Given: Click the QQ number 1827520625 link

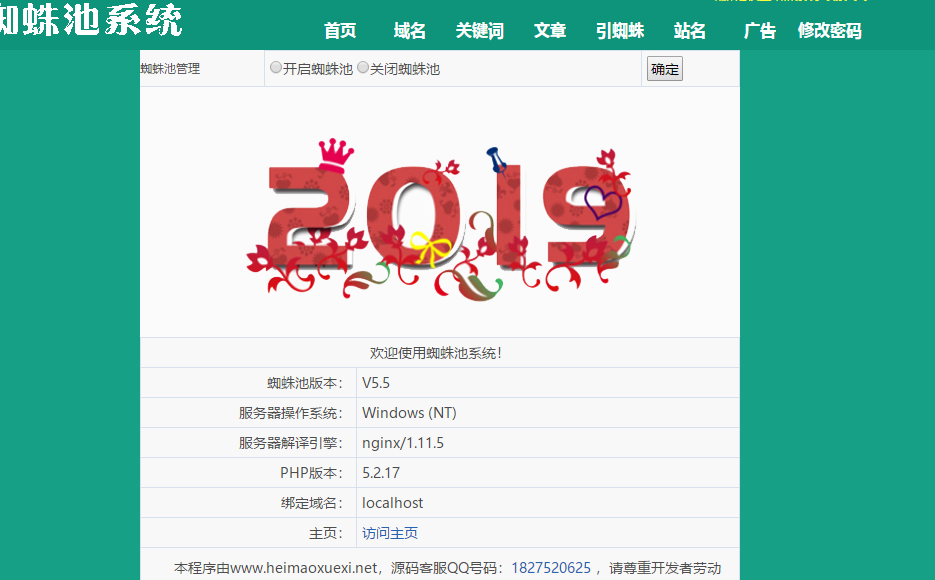Looking at the screenshot, I should click(x=551, y=568).
